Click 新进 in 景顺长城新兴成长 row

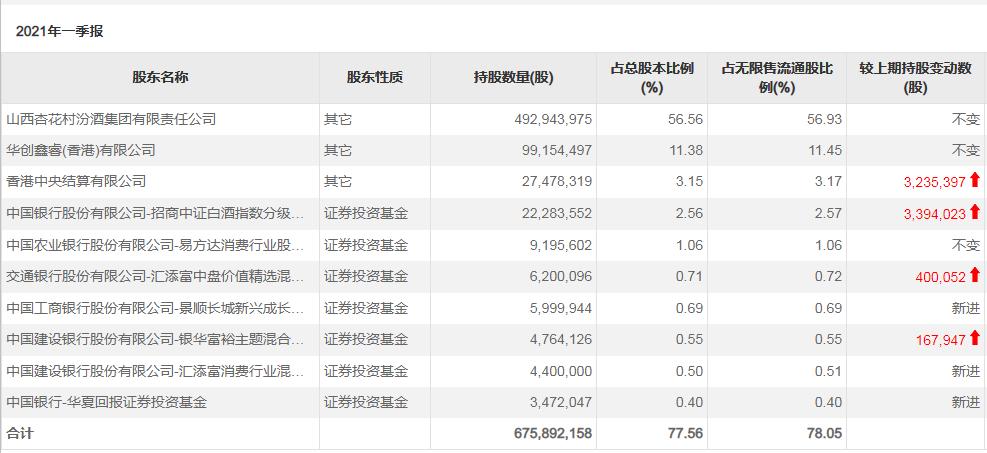click(x=966, y=308)
